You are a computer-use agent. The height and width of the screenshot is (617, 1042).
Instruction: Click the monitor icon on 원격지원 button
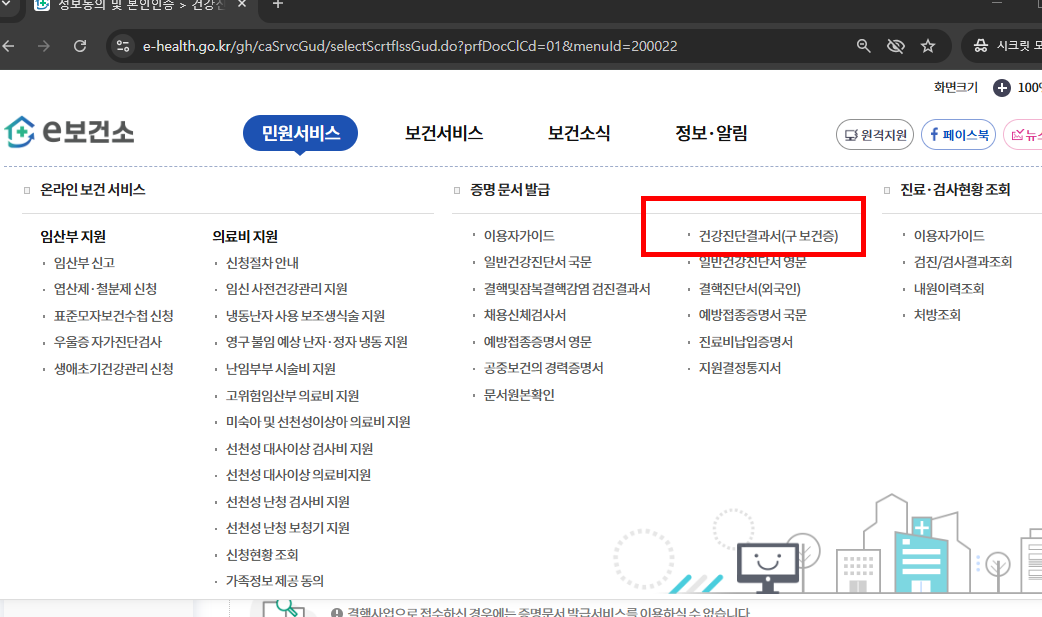click(851, 134)
